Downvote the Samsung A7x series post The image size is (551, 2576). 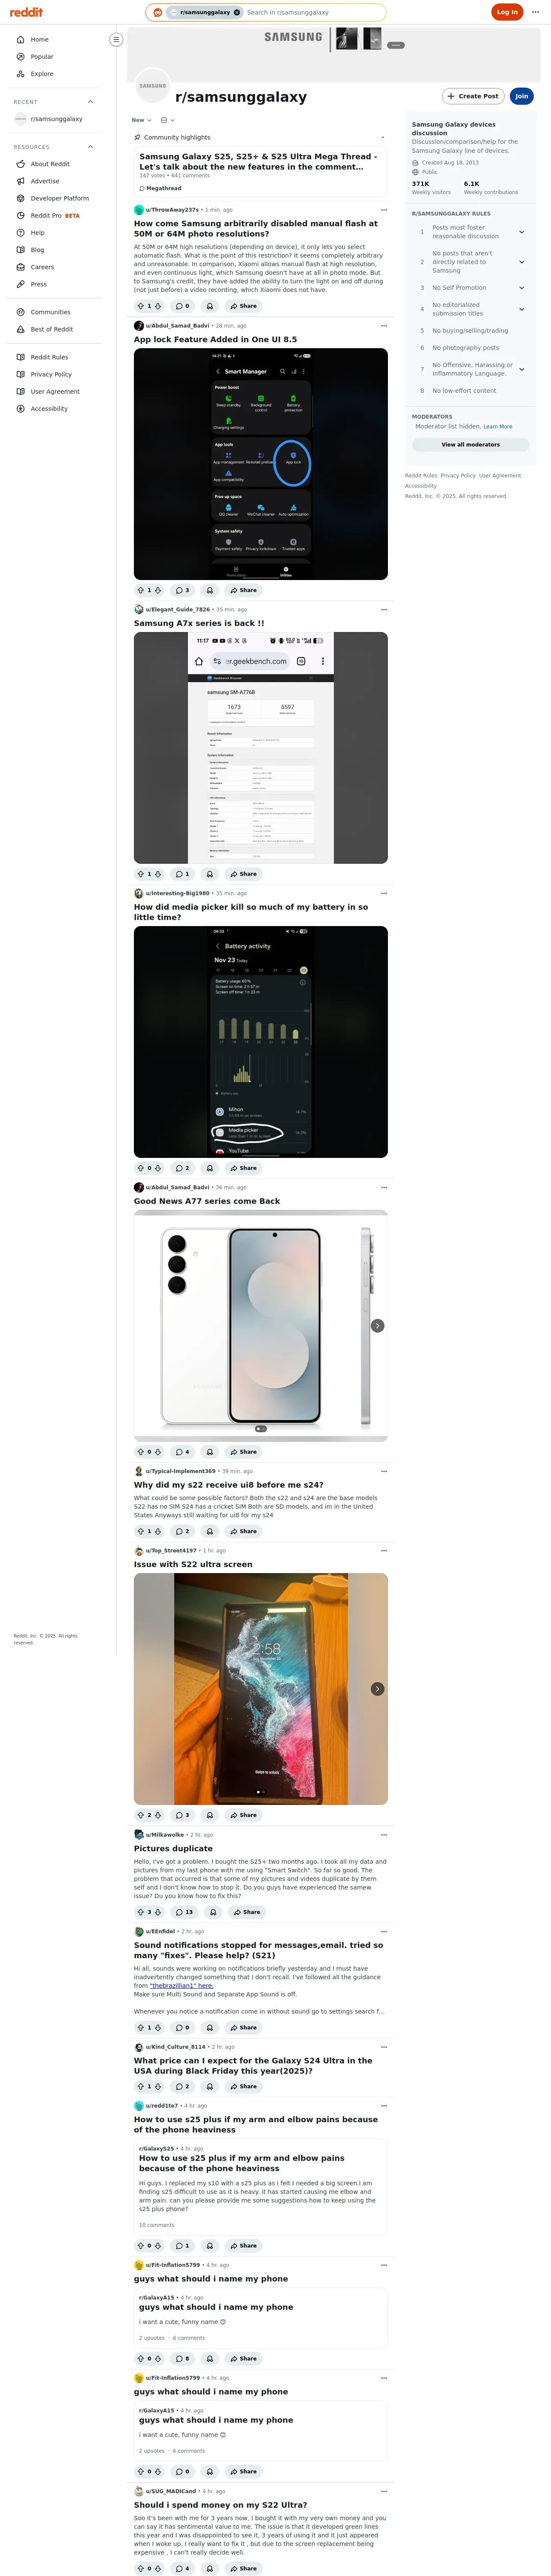click(158, 874)
